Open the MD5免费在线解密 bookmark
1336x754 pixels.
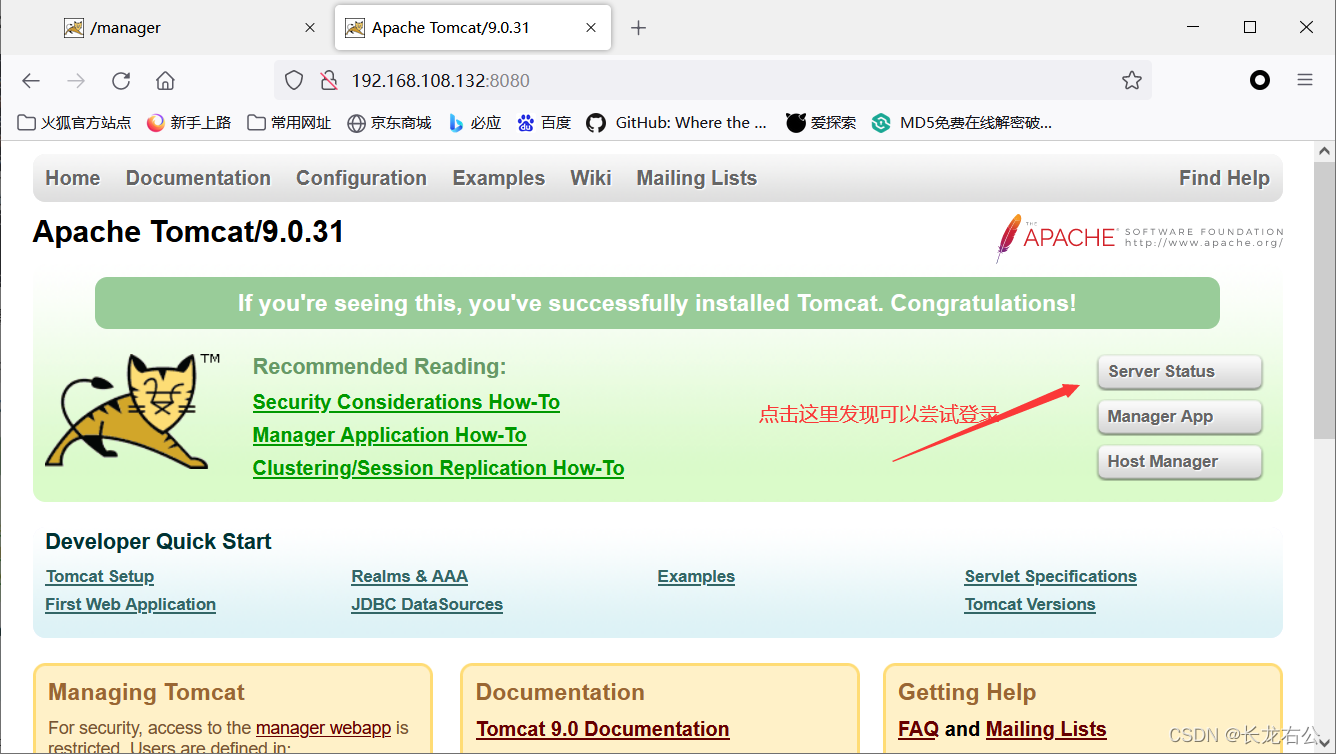[x=962, y=122]
